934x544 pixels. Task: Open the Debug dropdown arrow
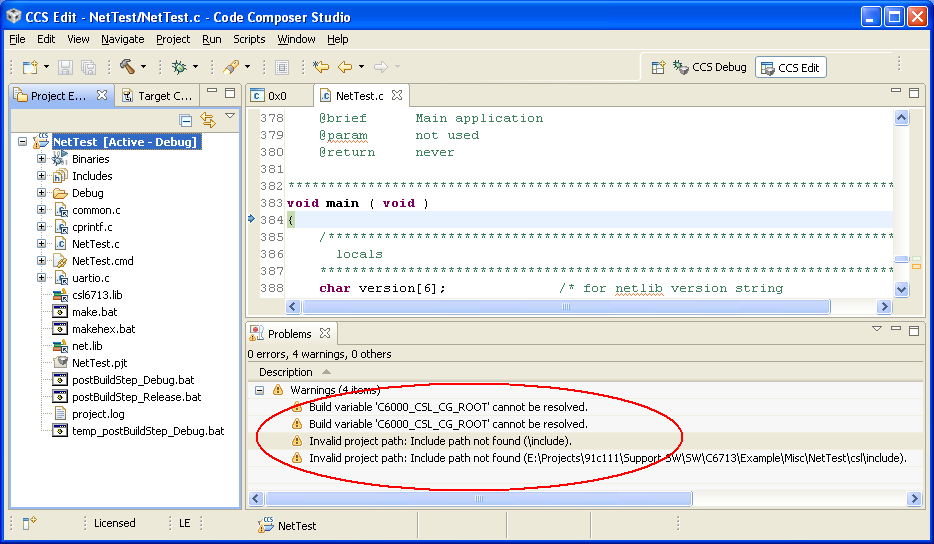pyautogui.click(x=195, y=67)
